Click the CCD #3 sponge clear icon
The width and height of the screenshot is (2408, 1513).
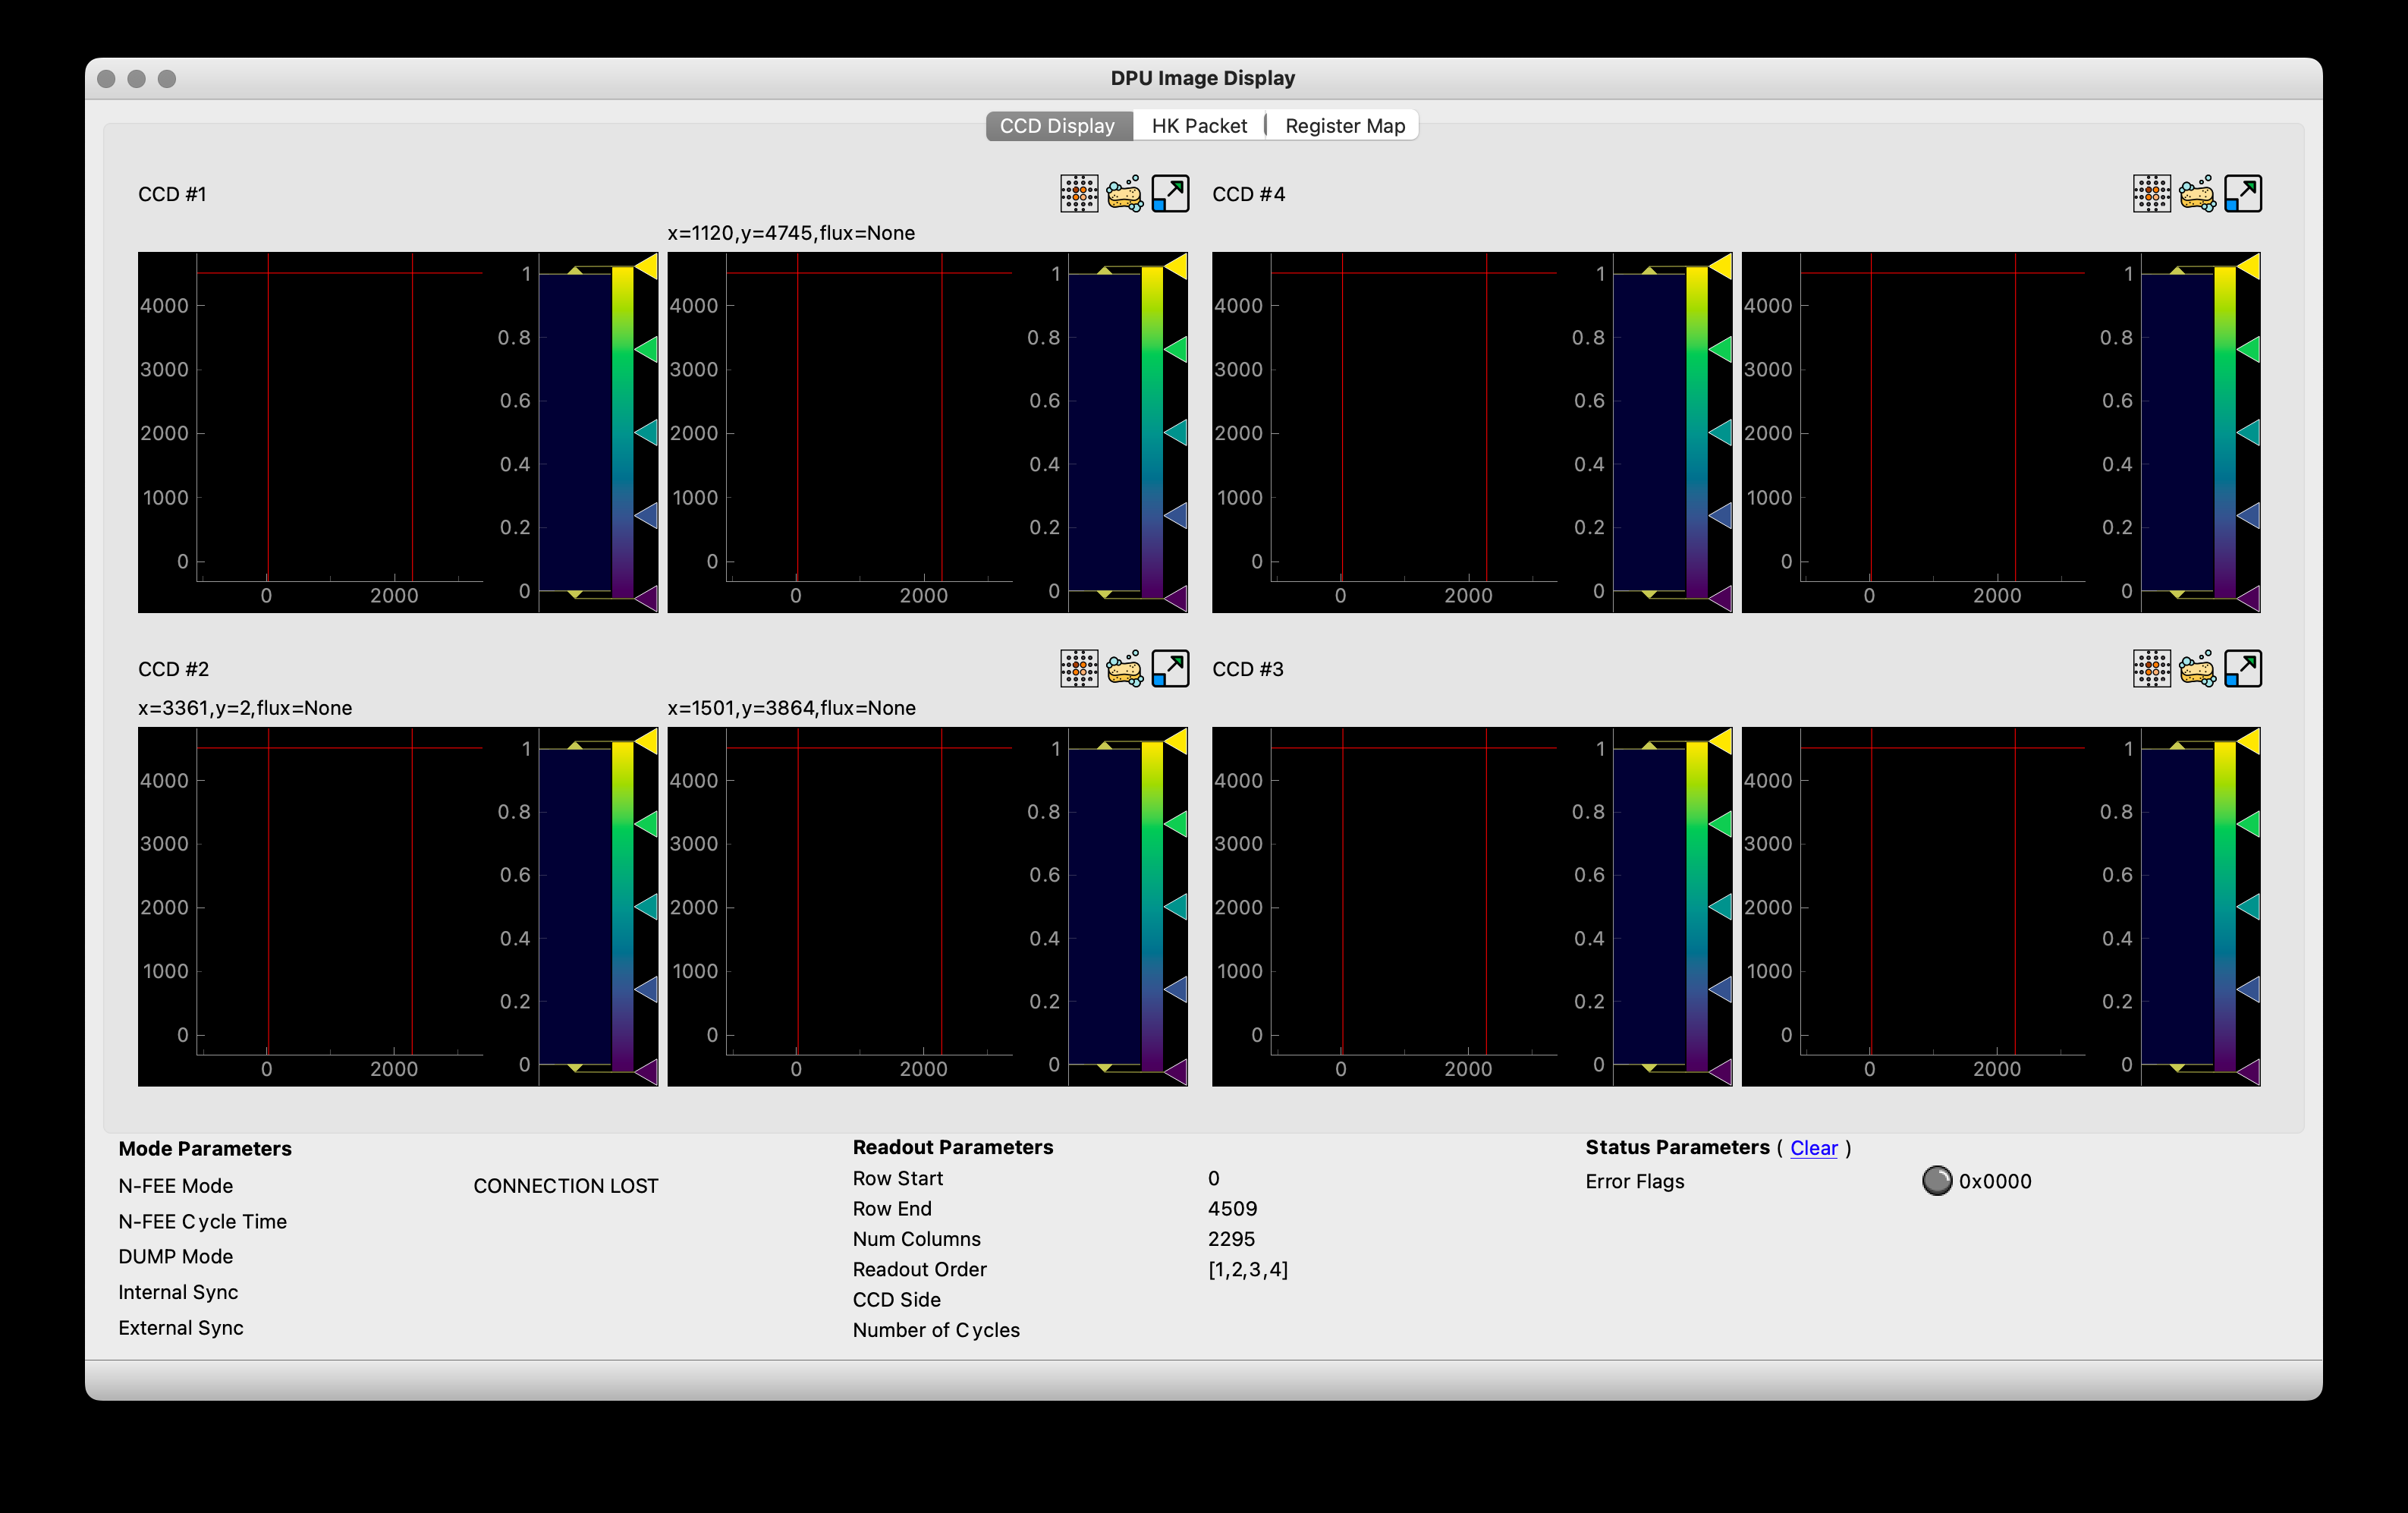pyautogui.click(x=2198, y=669)
